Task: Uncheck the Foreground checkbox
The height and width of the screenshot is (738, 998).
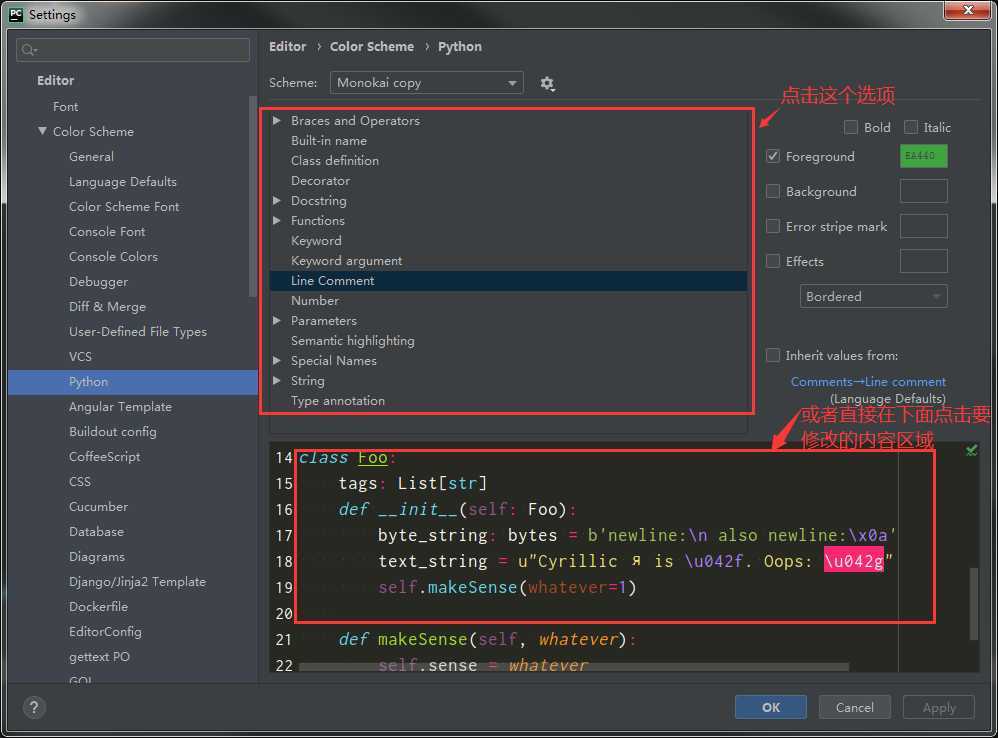Action: pyautogui.click(x=773, y=156)
